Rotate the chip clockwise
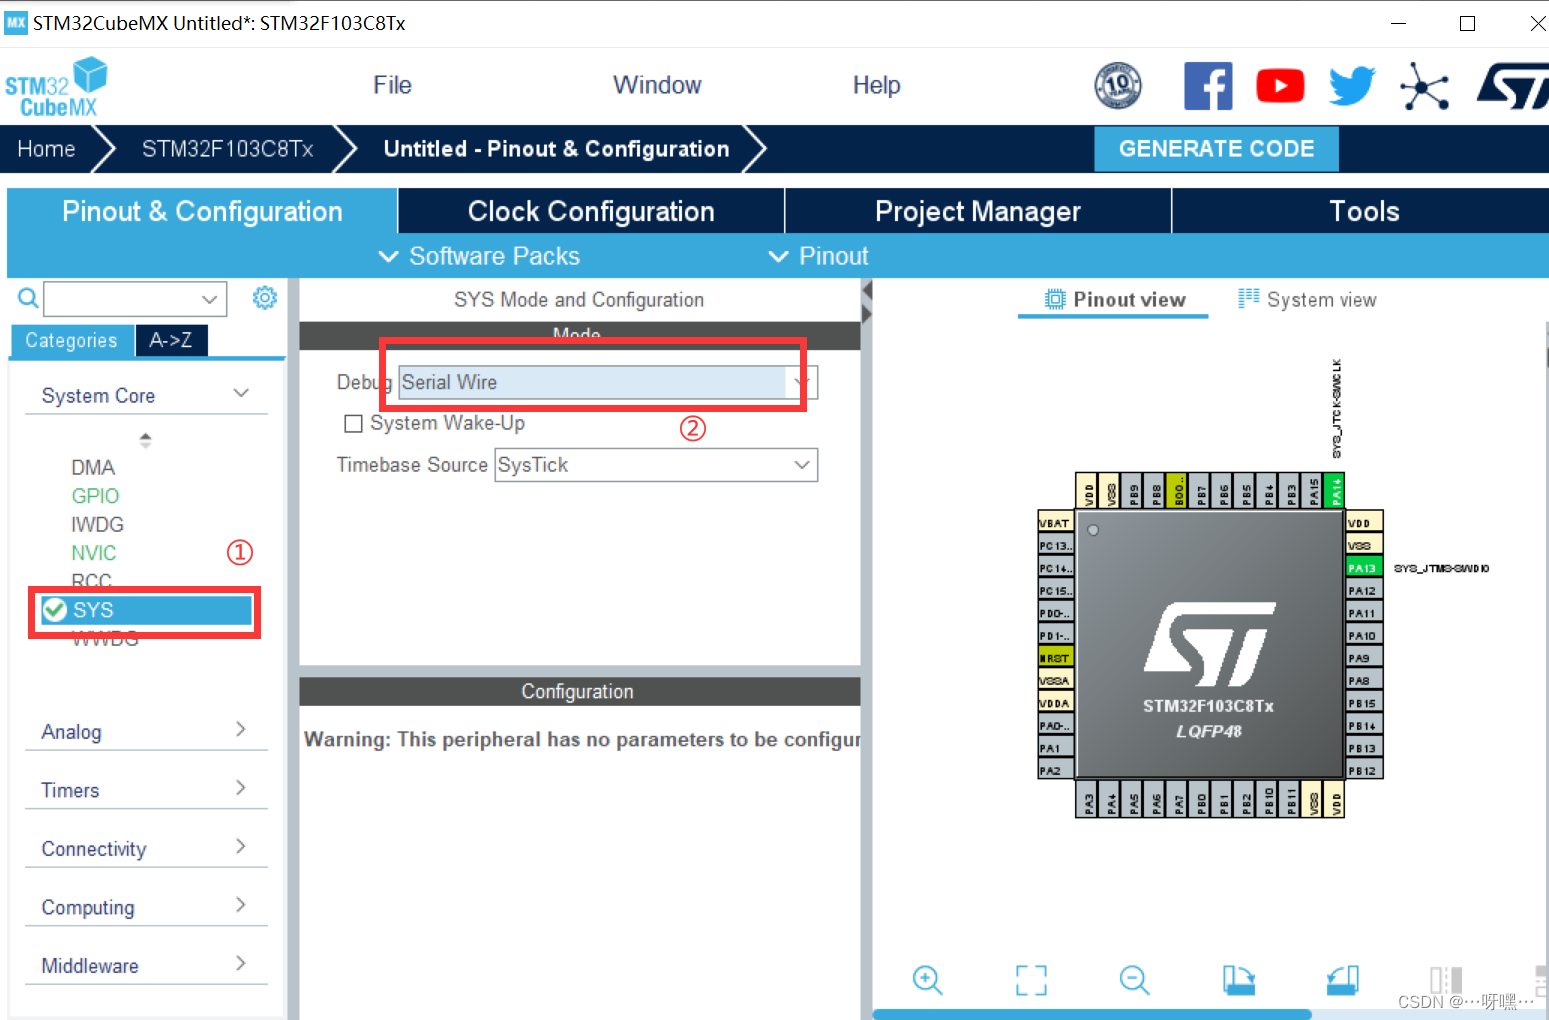 tap(1239, 980)
